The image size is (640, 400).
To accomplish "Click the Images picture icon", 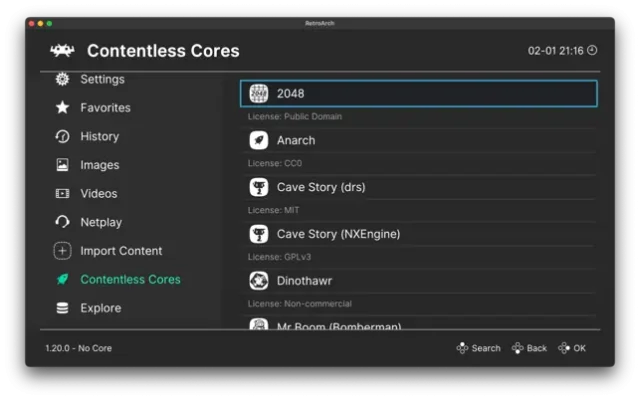I will 62,165.
